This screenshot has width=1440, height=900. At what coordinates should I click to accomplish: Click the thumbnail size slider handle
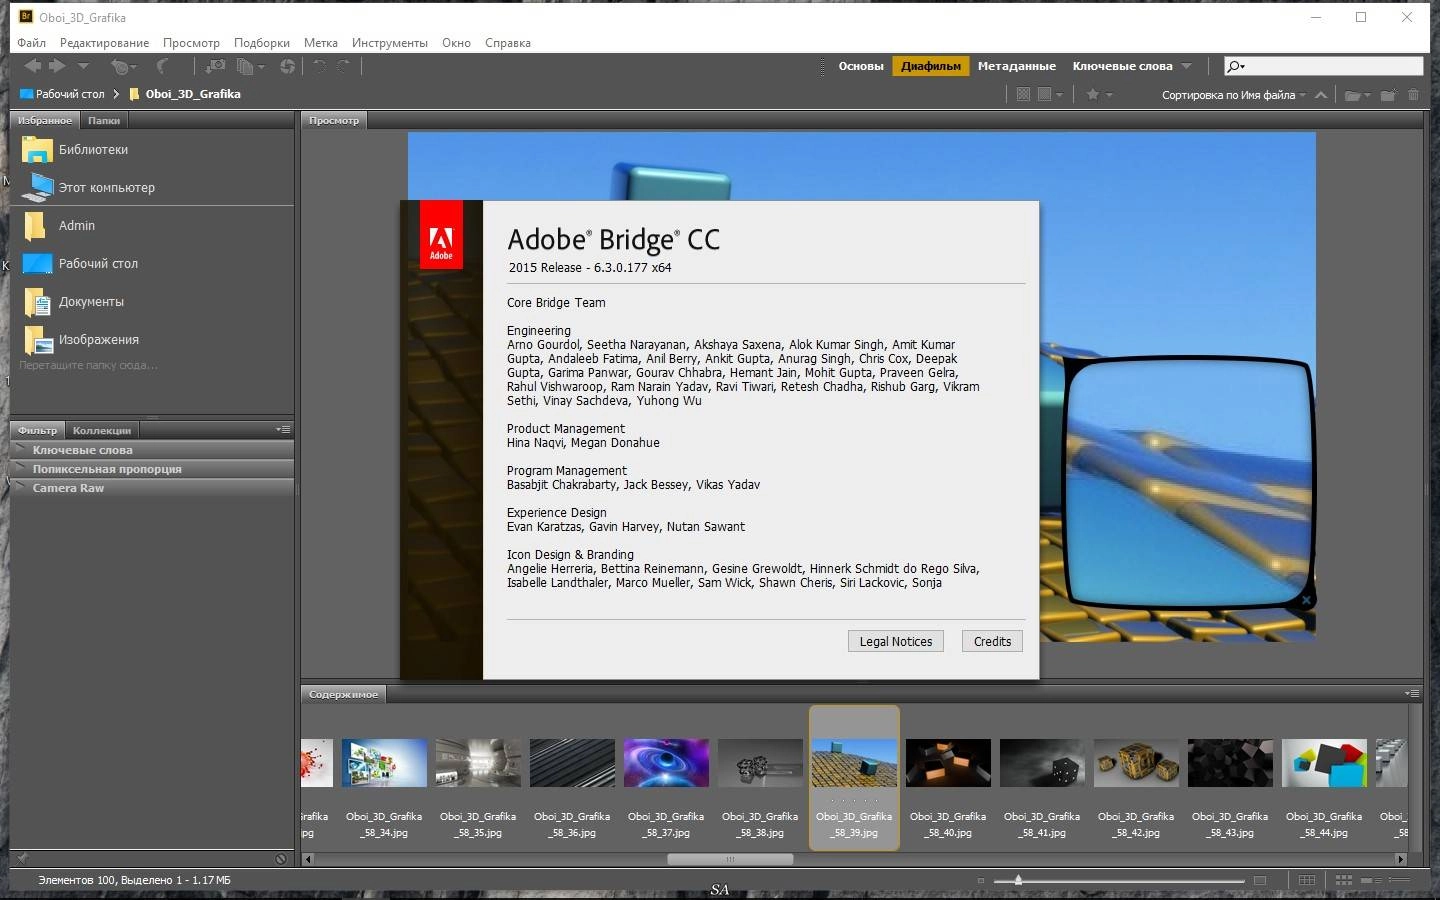(1018, 880)
